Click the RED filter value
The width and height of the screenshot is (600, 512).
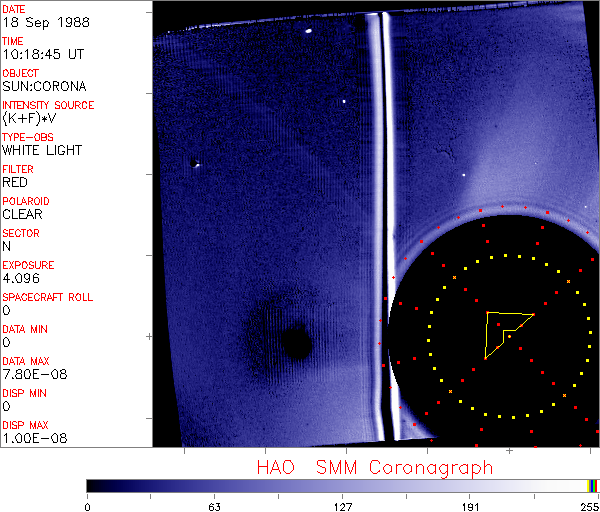(x=15, y=182)
